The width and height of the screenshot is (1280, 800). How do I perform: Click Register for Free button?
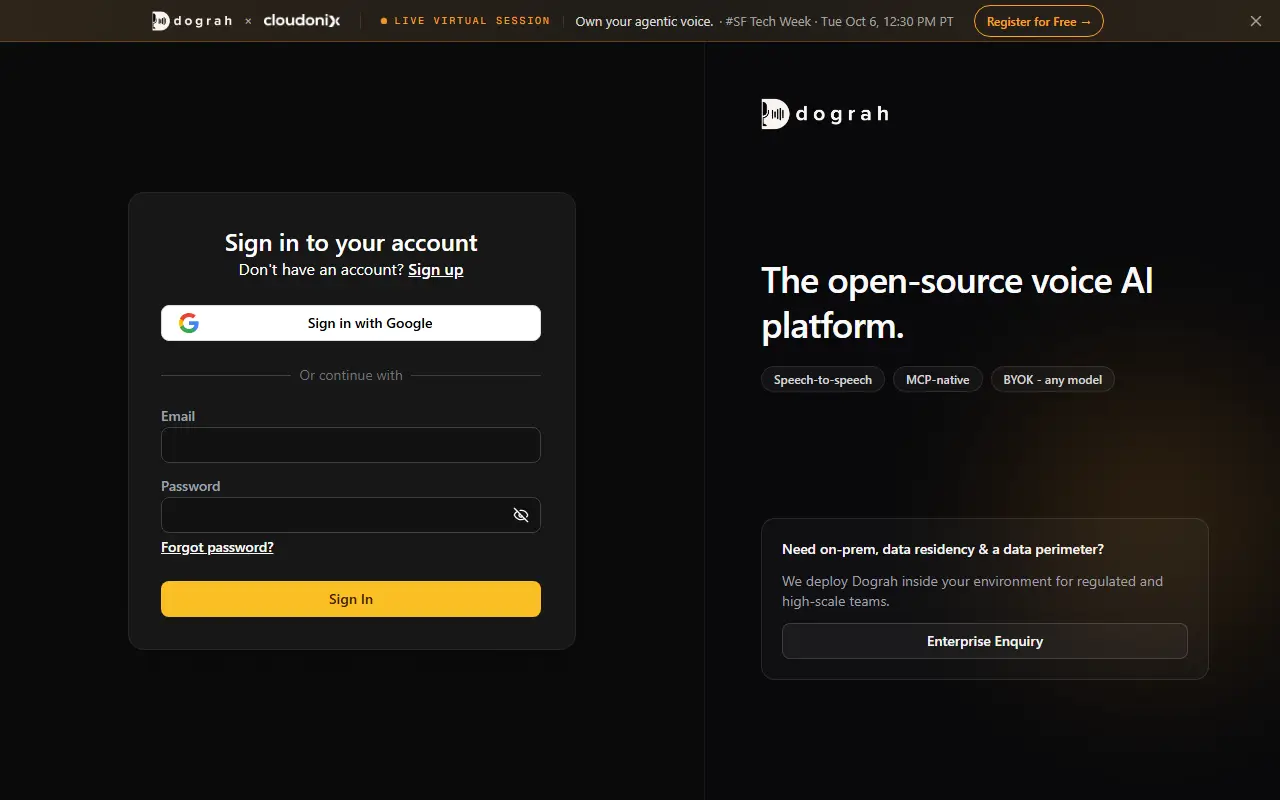[1039, 21]
